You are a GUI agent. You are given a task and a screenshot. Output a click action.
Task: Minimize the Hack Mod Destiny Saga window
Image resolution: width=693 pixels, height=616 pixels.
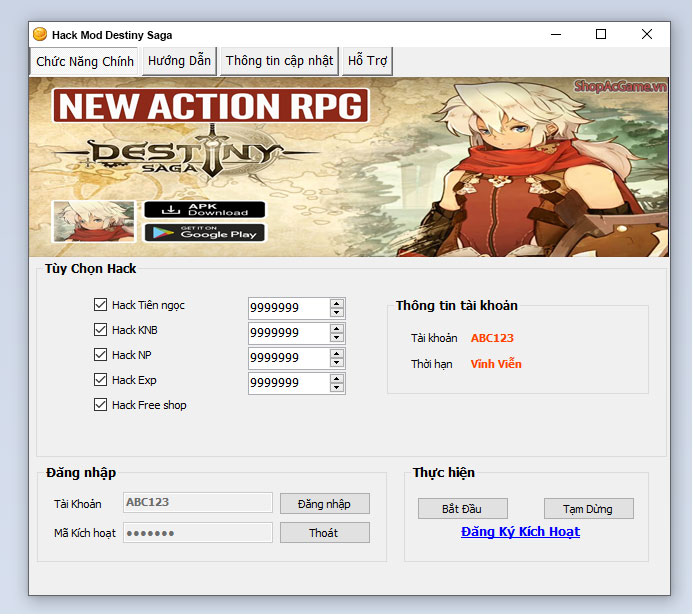tap(556, 34)
